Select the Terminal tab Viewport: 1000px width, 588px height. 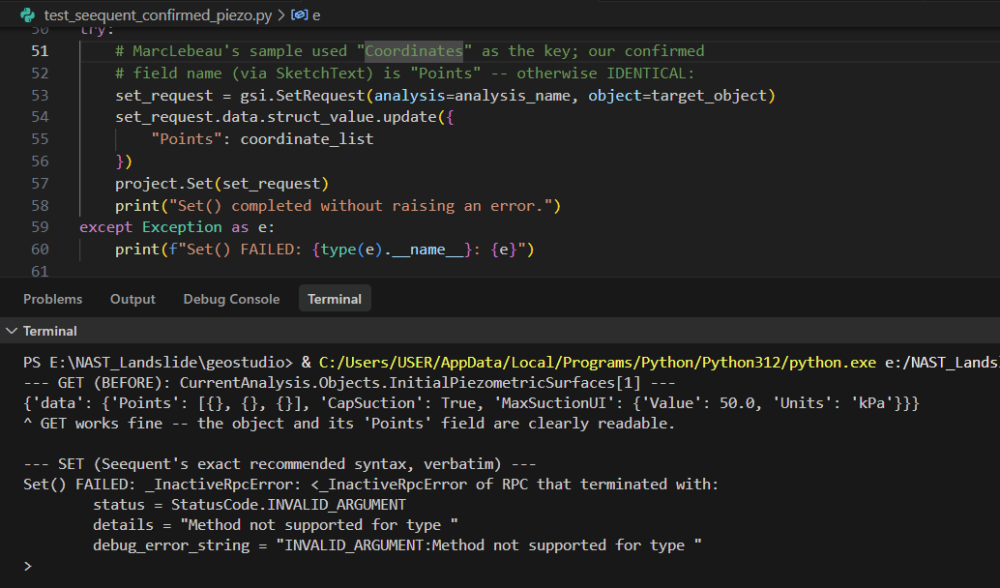tap(334, 299)
